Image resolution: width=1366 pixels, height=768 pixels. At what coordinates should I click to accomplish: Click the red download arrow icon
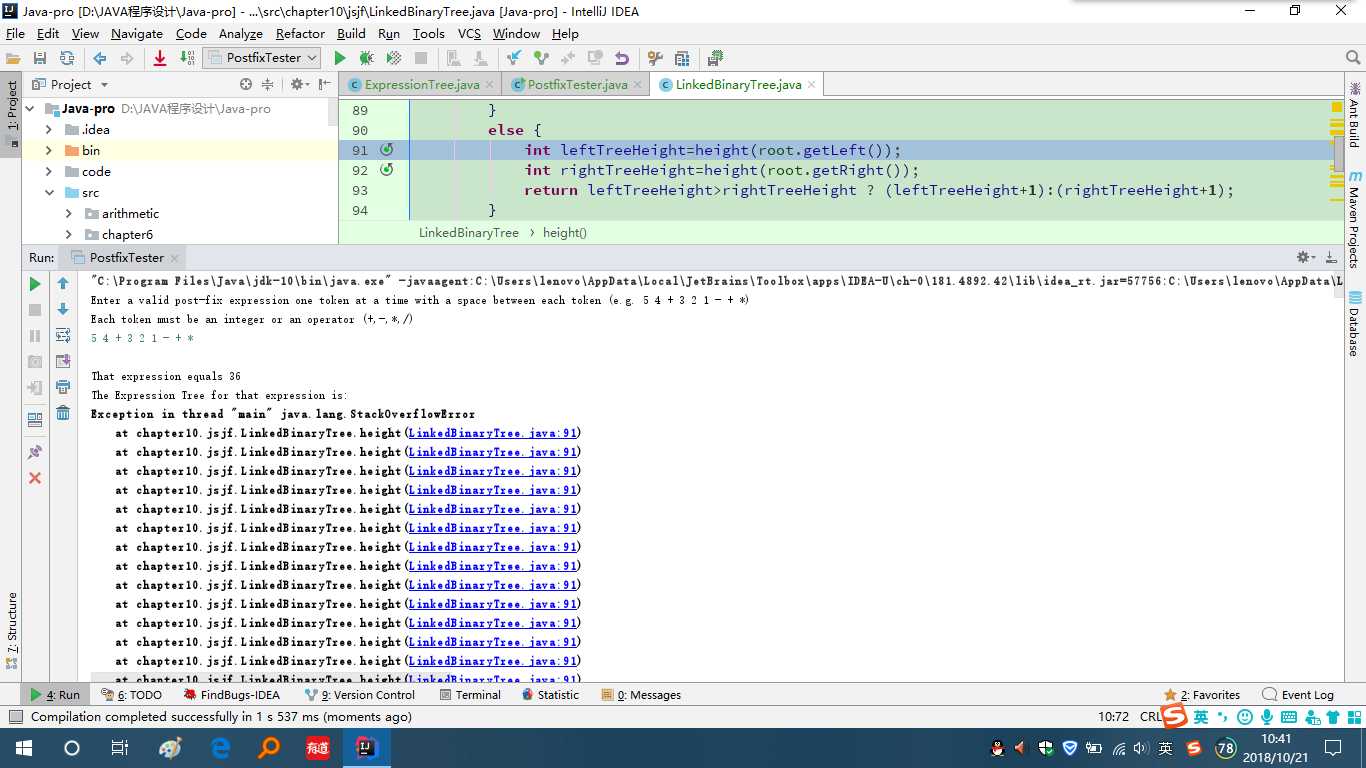[x=160, y=58]
